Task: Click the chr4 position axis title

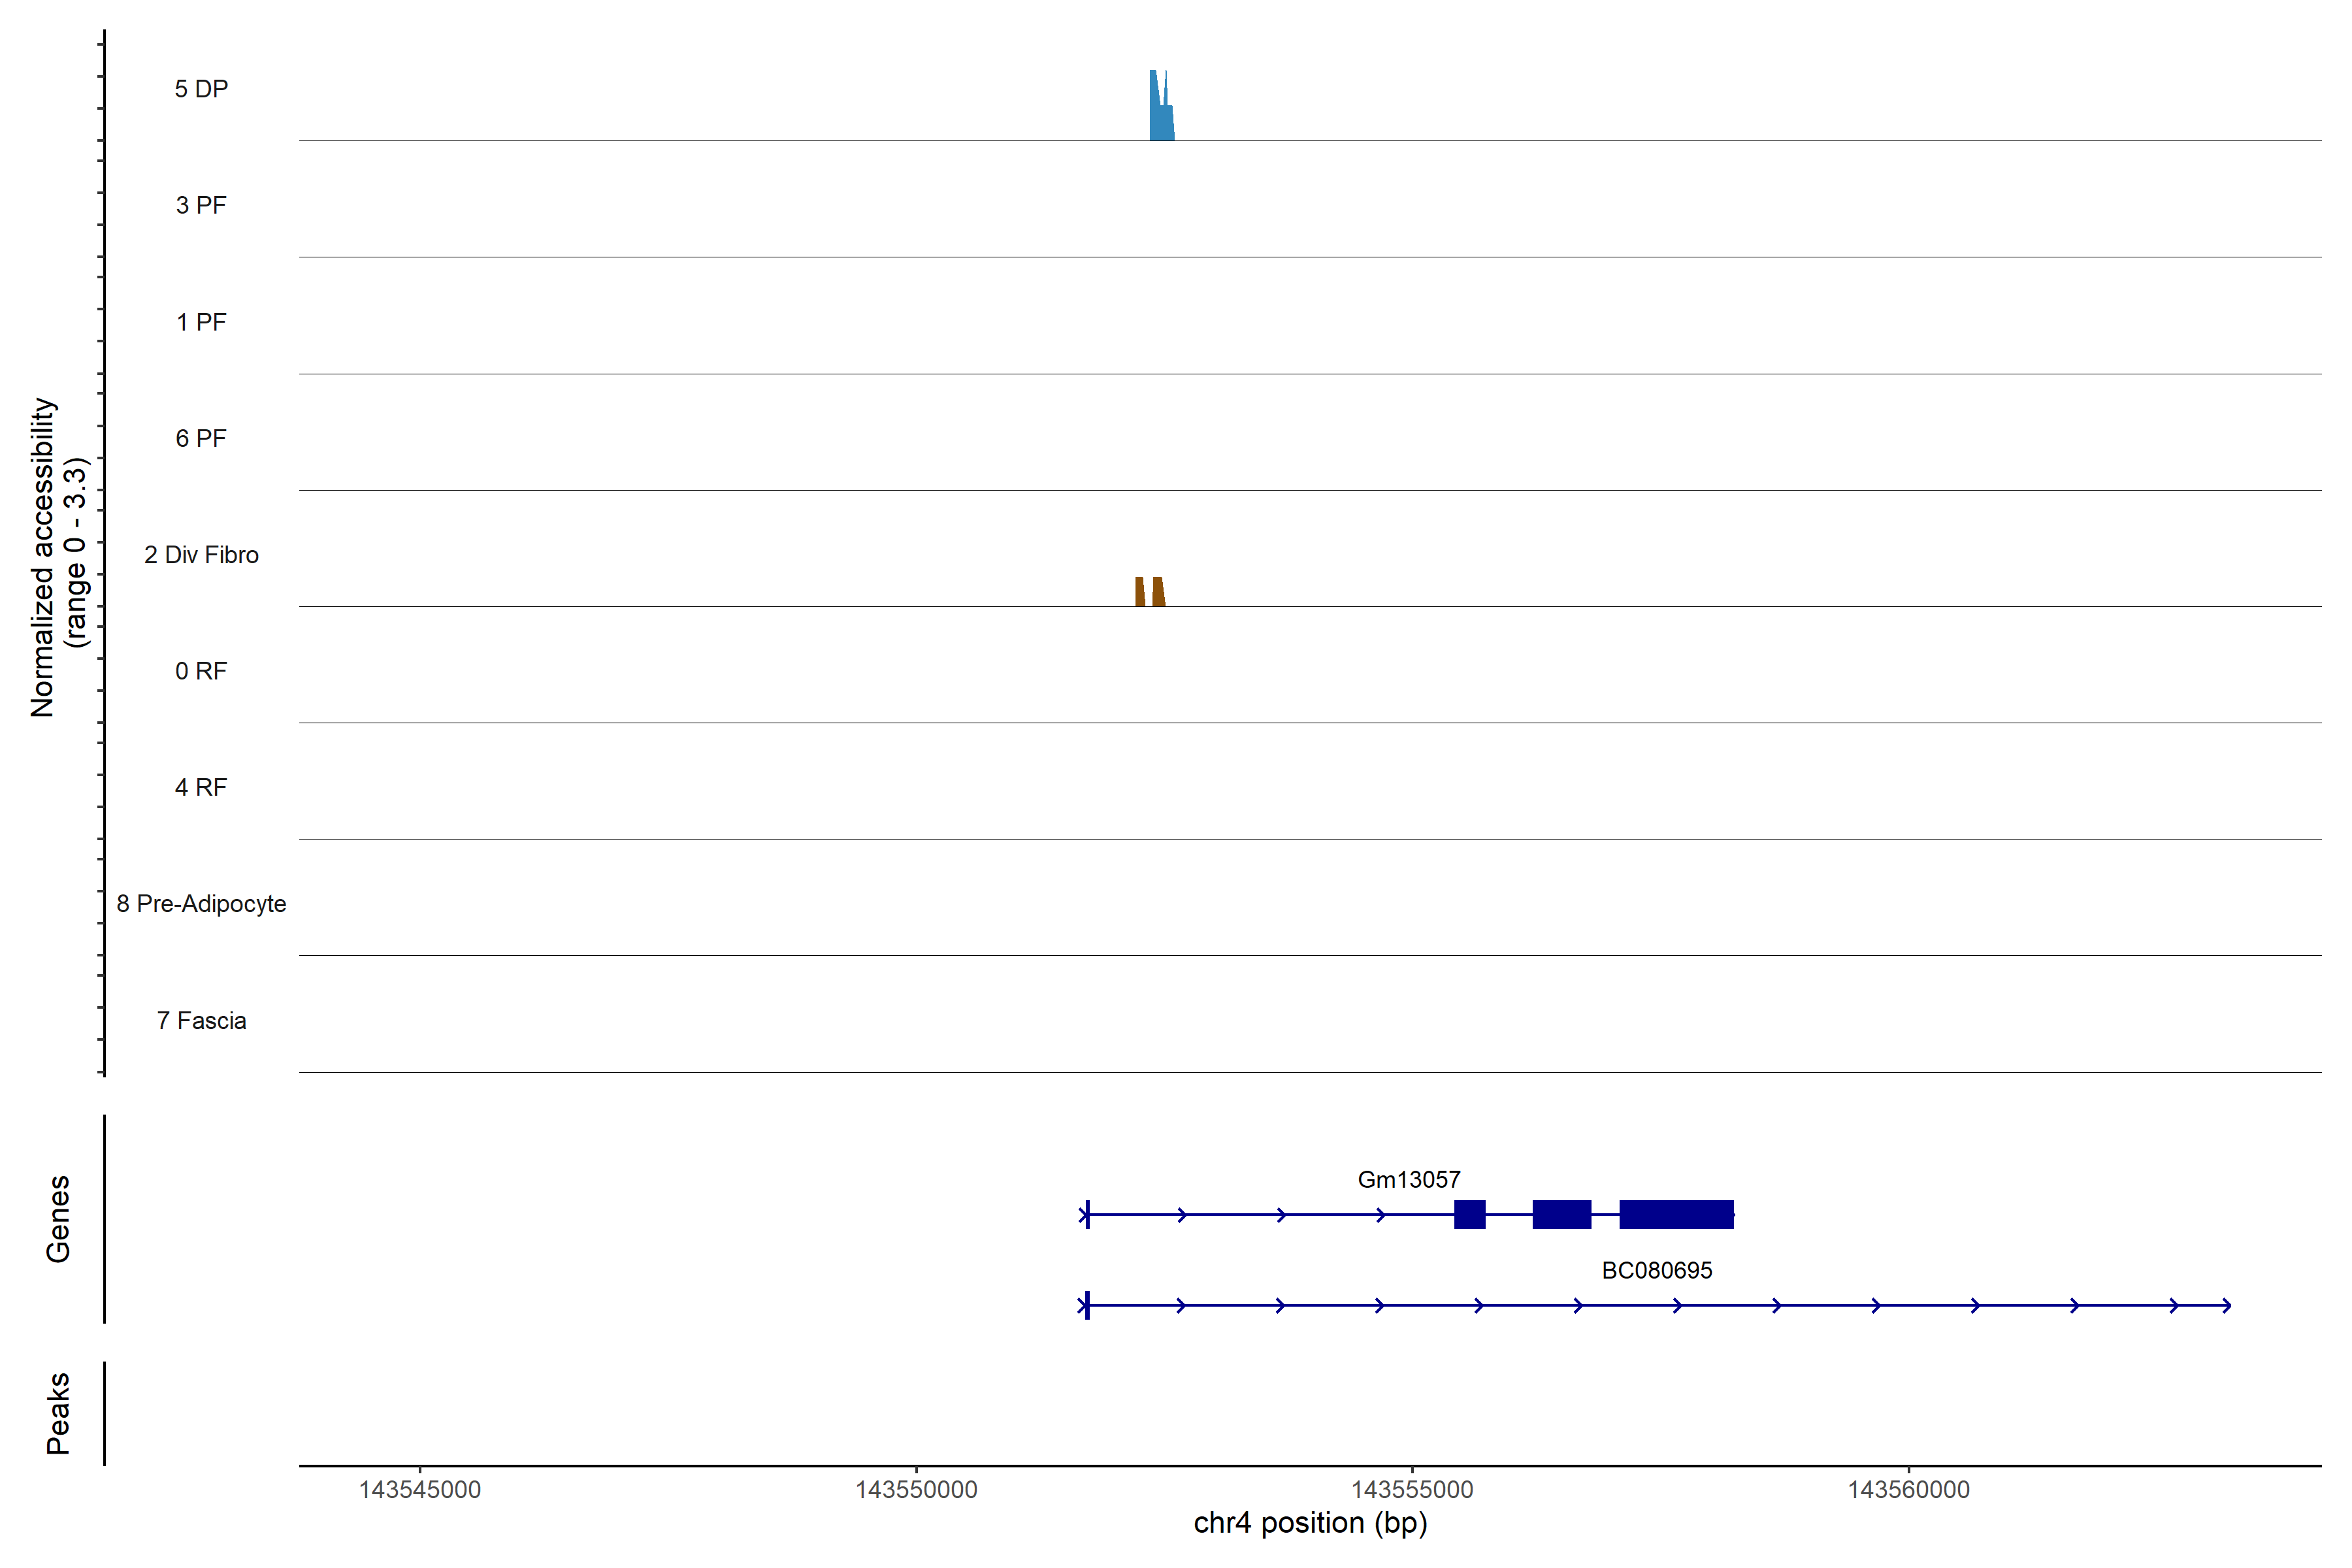Action: tap(1310, 1523)
